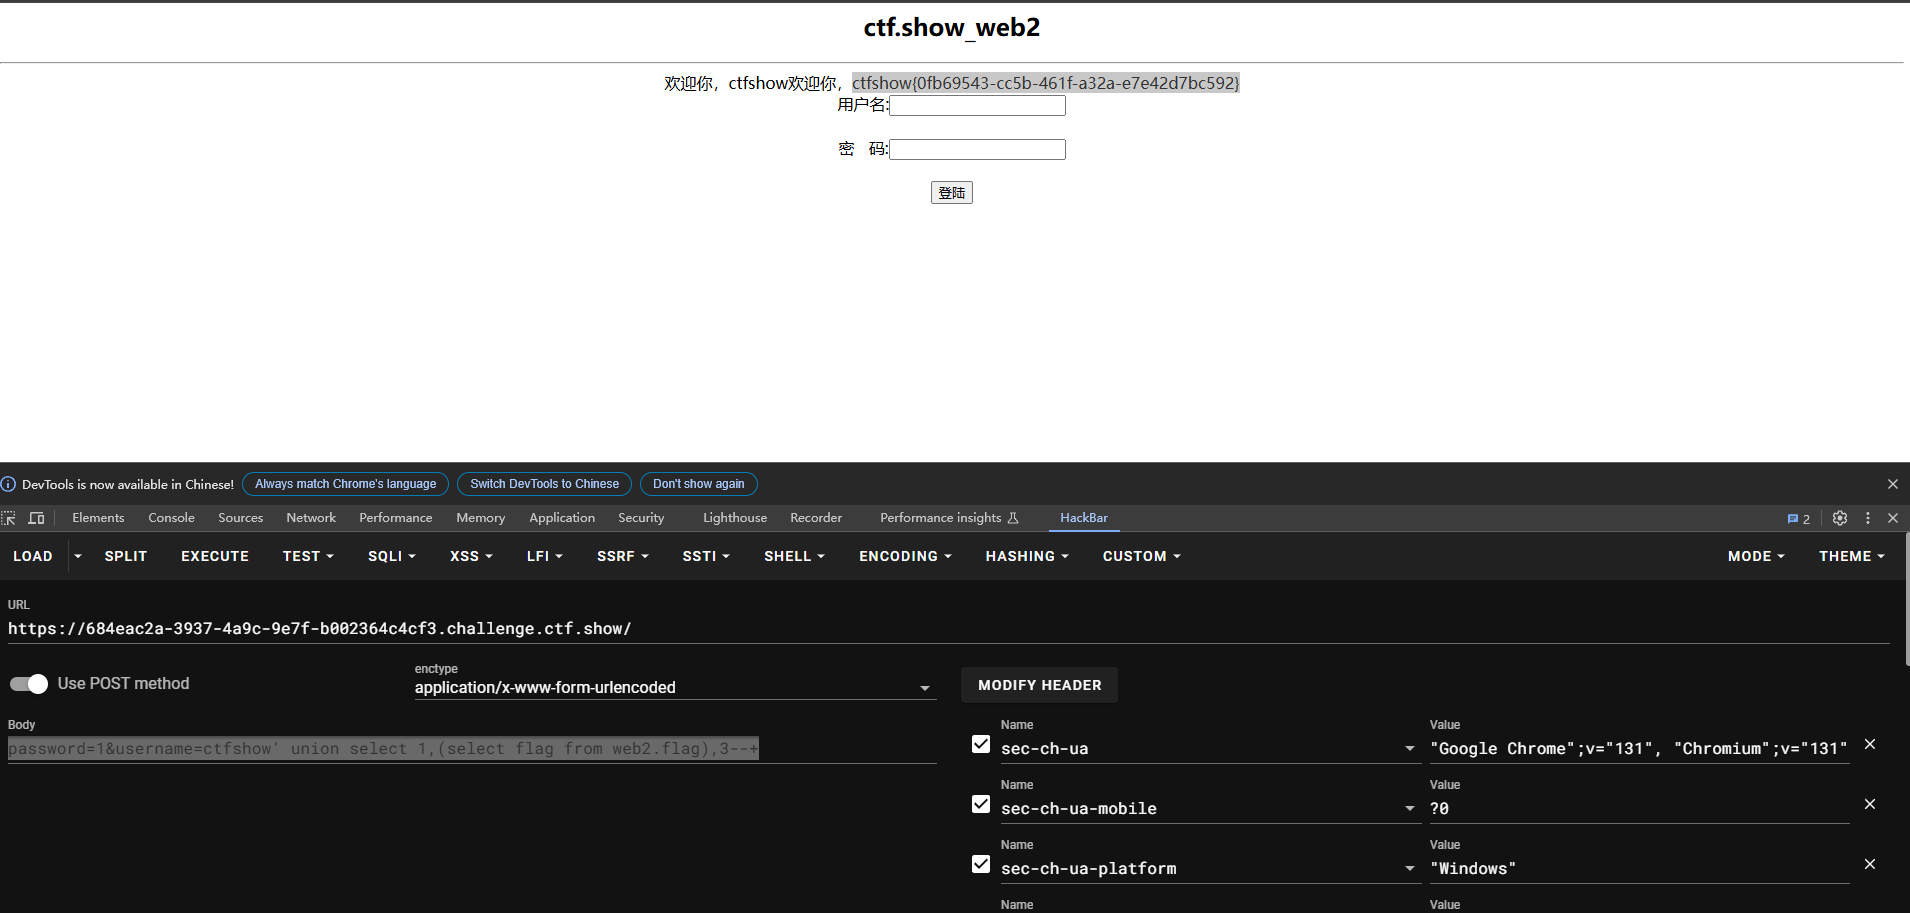Image resolution: width=1910 pixels, height=913 pixels.
Task: Expand the ENCODING dropdown menu
Action: (904, 556)
